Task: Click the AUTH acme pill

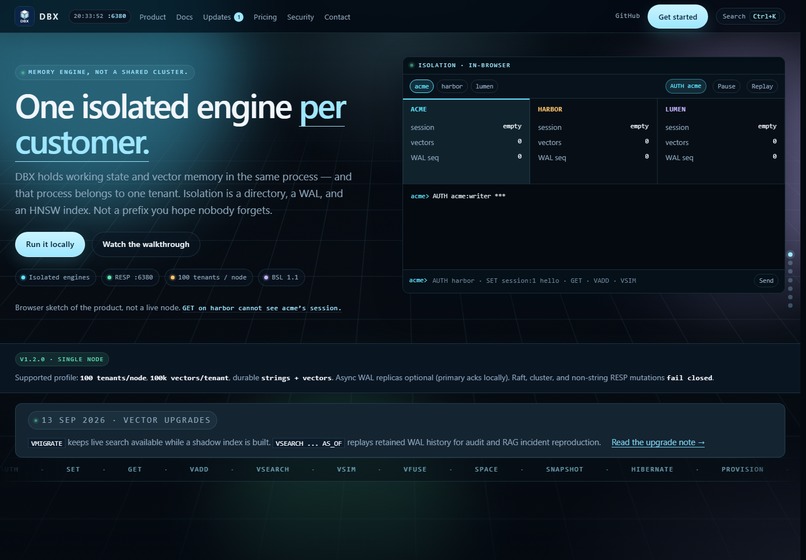Action: [686, 86]
